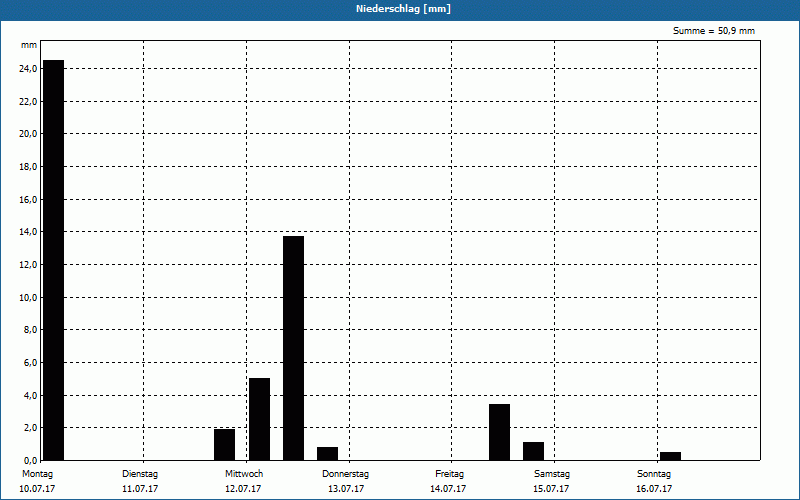The image size is (800, 500).
Task: Click the Freitag axis label
Action: [449, 474]
